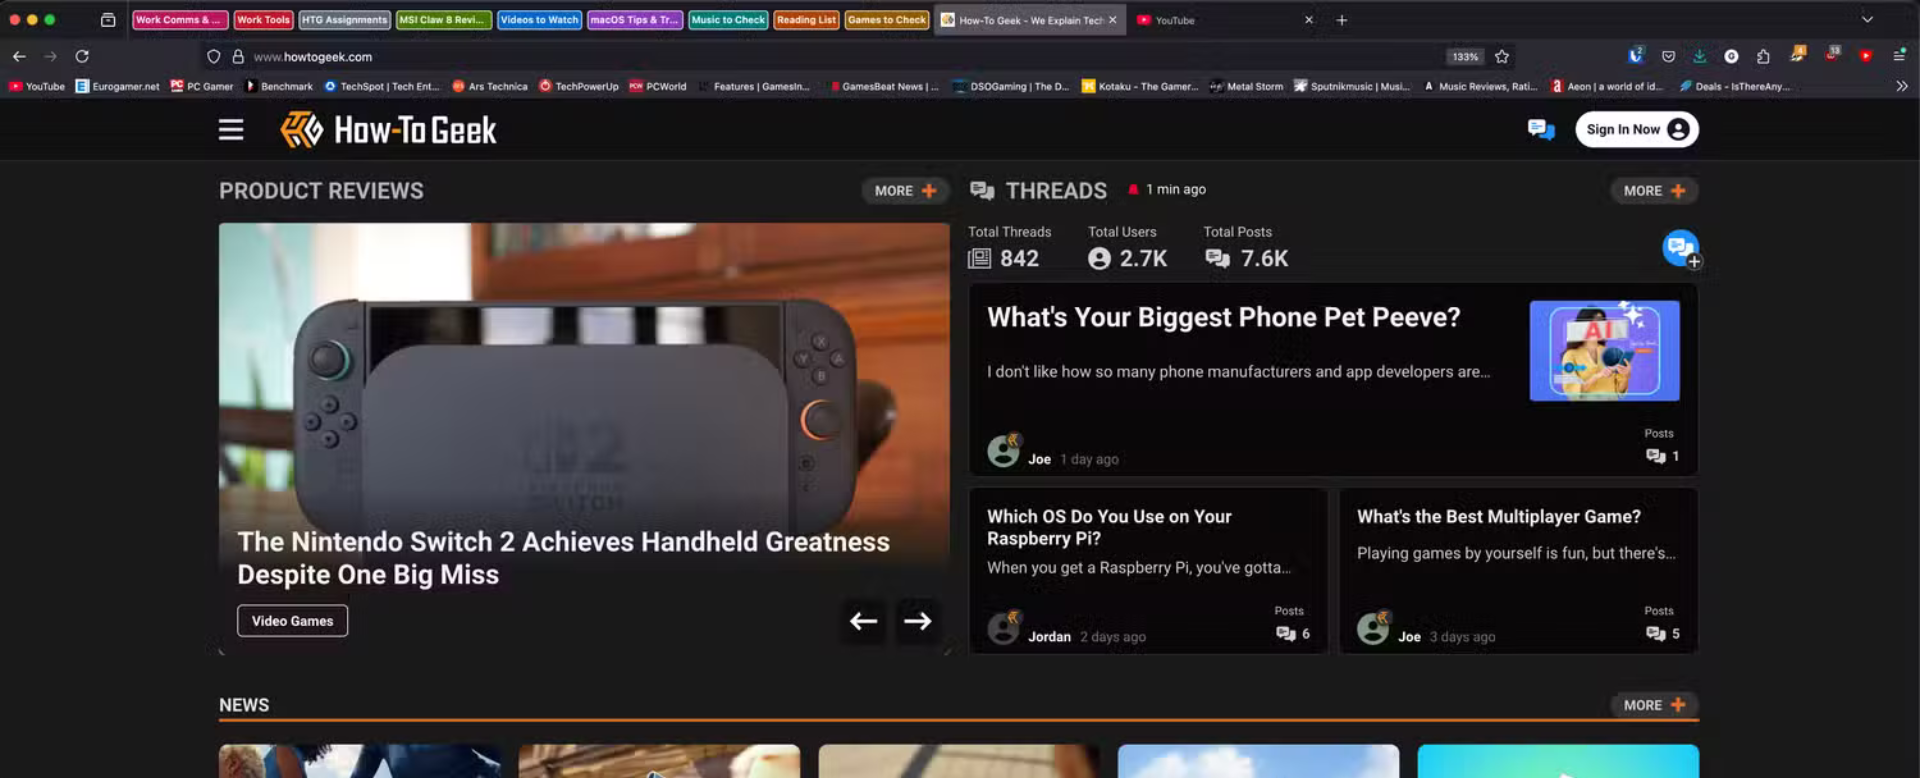Click the How-To Geek logo
This screenshot has height=778, width=1920.
pos(388,130)
